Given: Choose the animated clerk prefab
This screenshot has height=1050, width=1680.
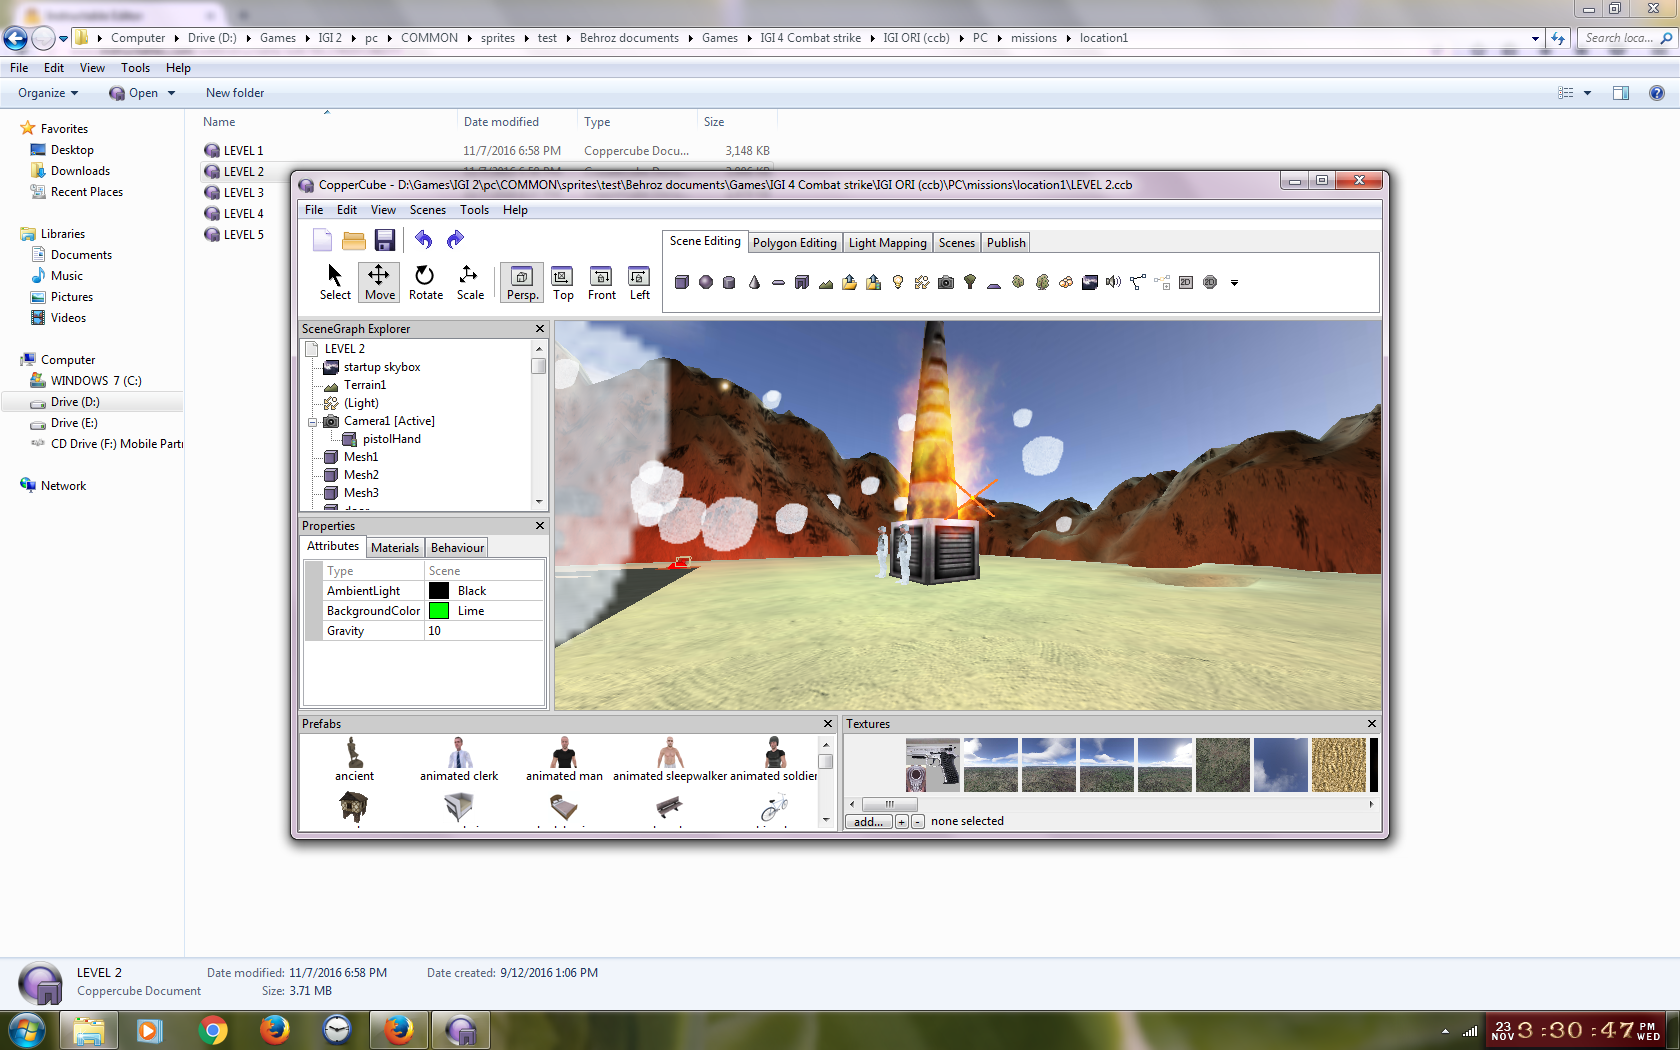Looking at the screenshot, I should tap(459, 760).
